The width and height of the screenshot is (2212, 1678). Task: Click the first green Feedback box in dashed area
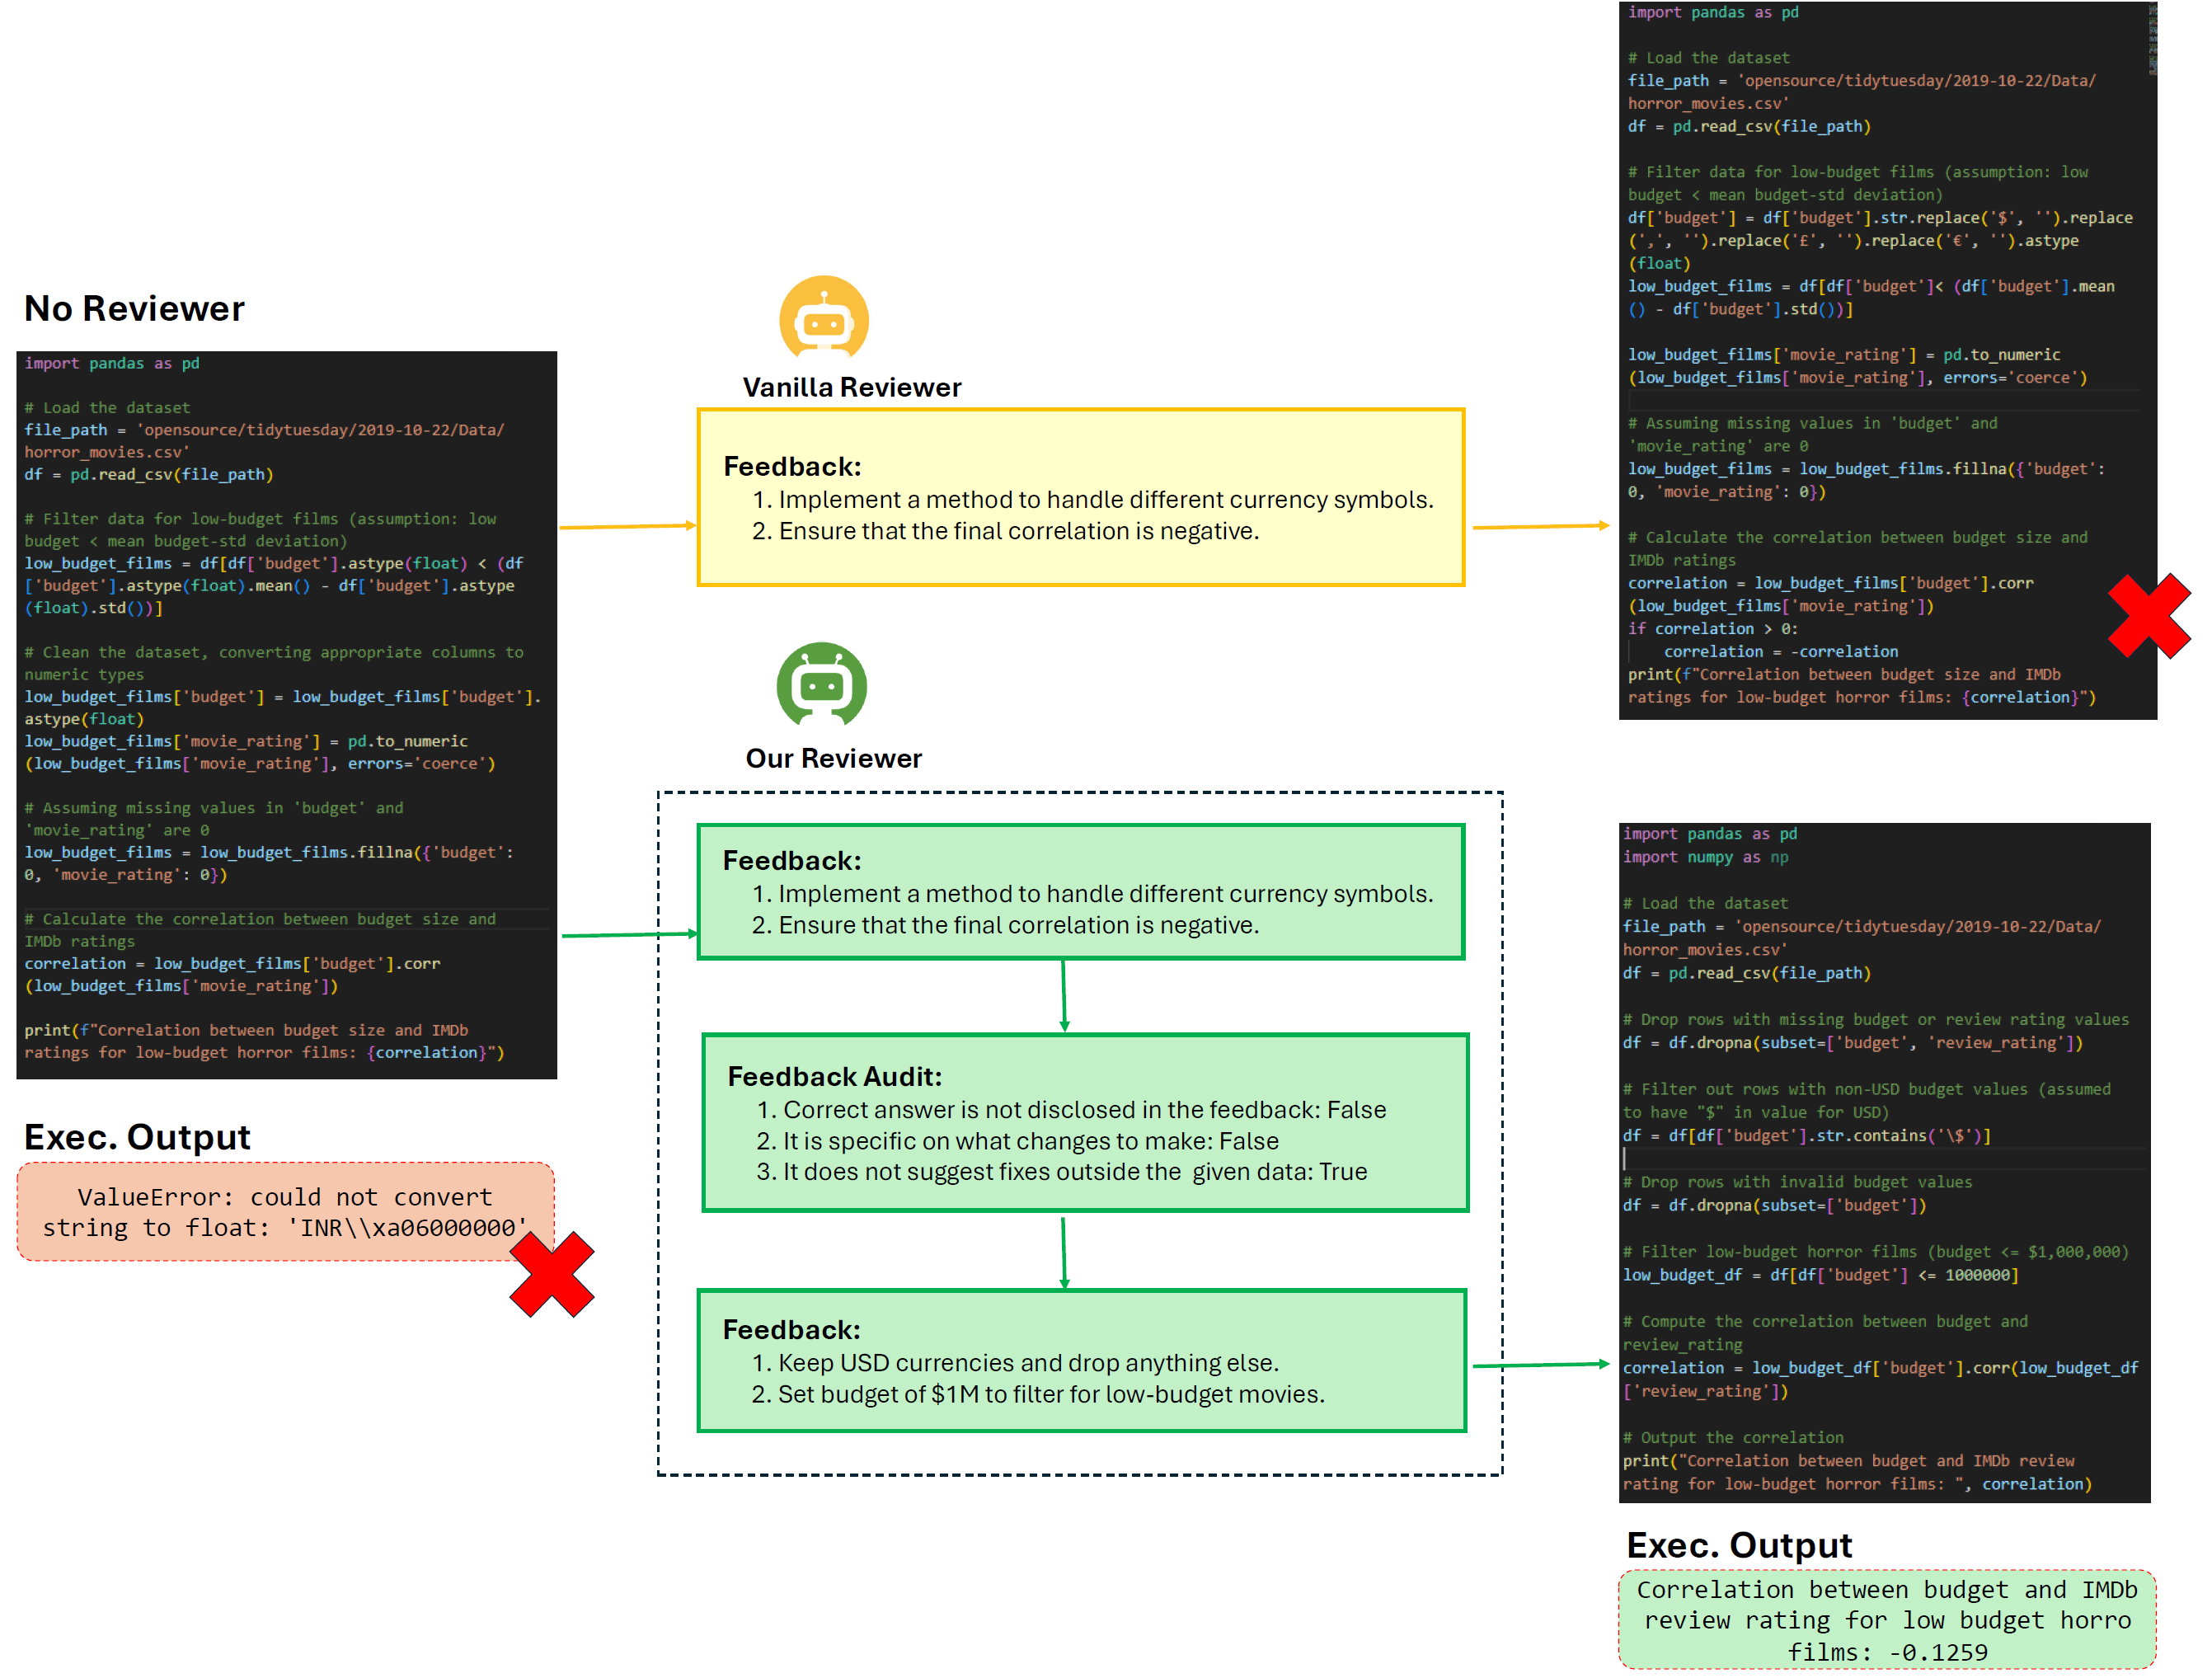[x=1080, y=891]
